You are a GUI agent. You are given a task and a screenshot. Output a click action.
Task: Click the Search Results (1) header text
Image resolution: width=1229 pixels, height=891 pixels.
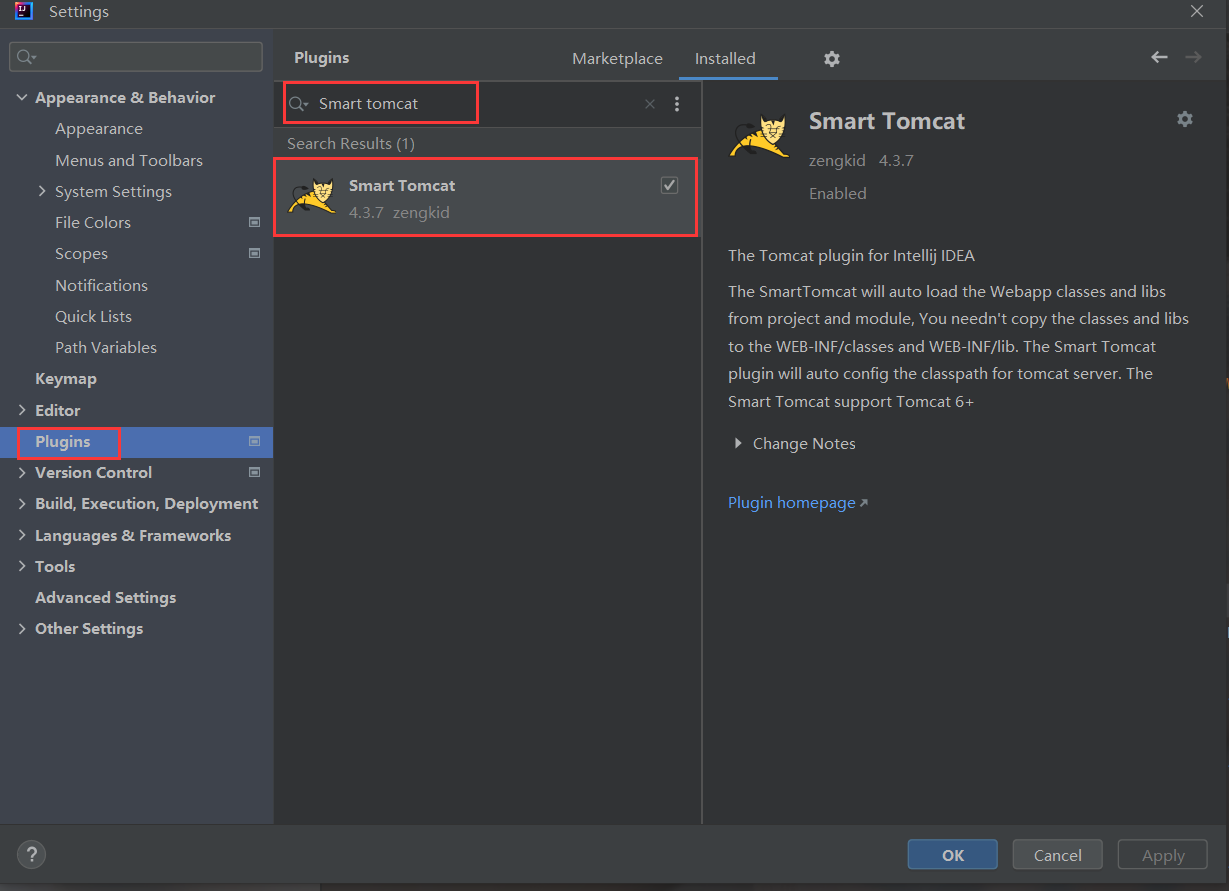click(x=351, y=144)
